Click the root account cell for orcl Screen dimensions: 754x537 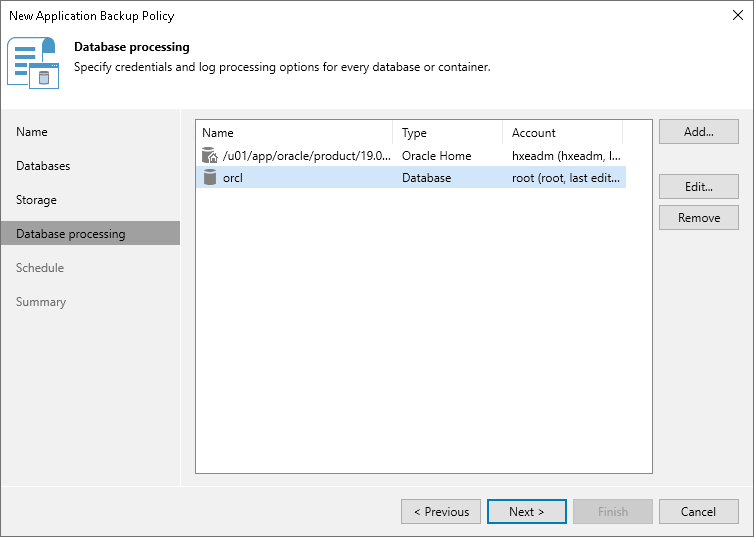566,178
